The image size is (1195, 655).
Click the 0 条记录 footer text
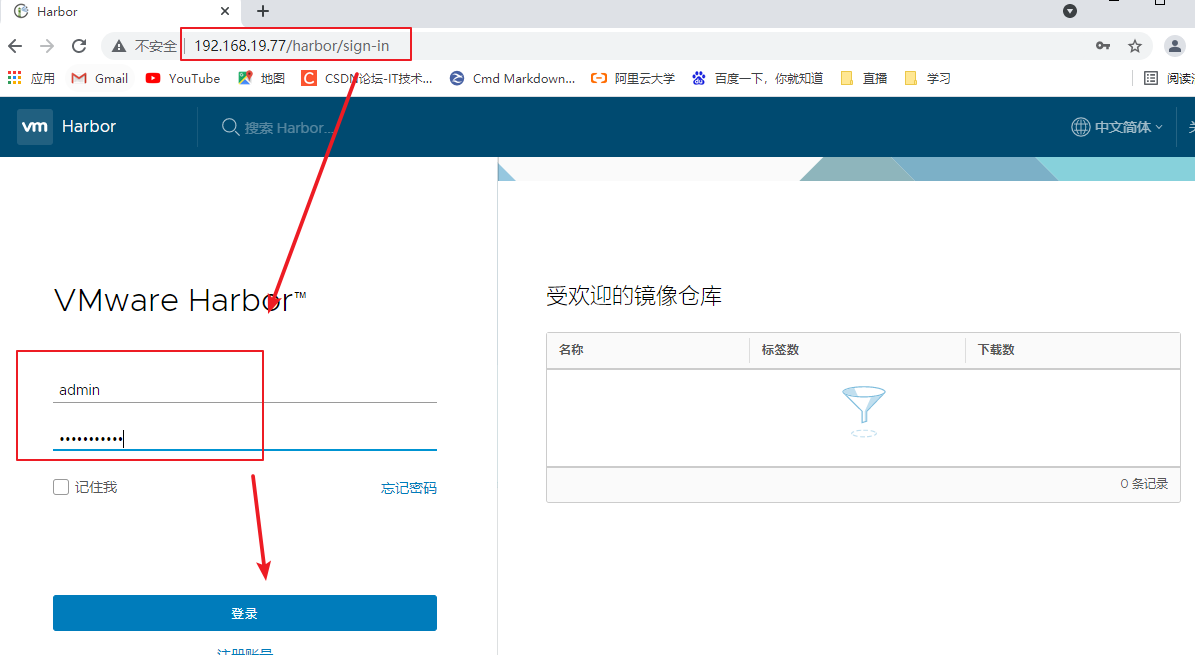(x=1144, y=483)
